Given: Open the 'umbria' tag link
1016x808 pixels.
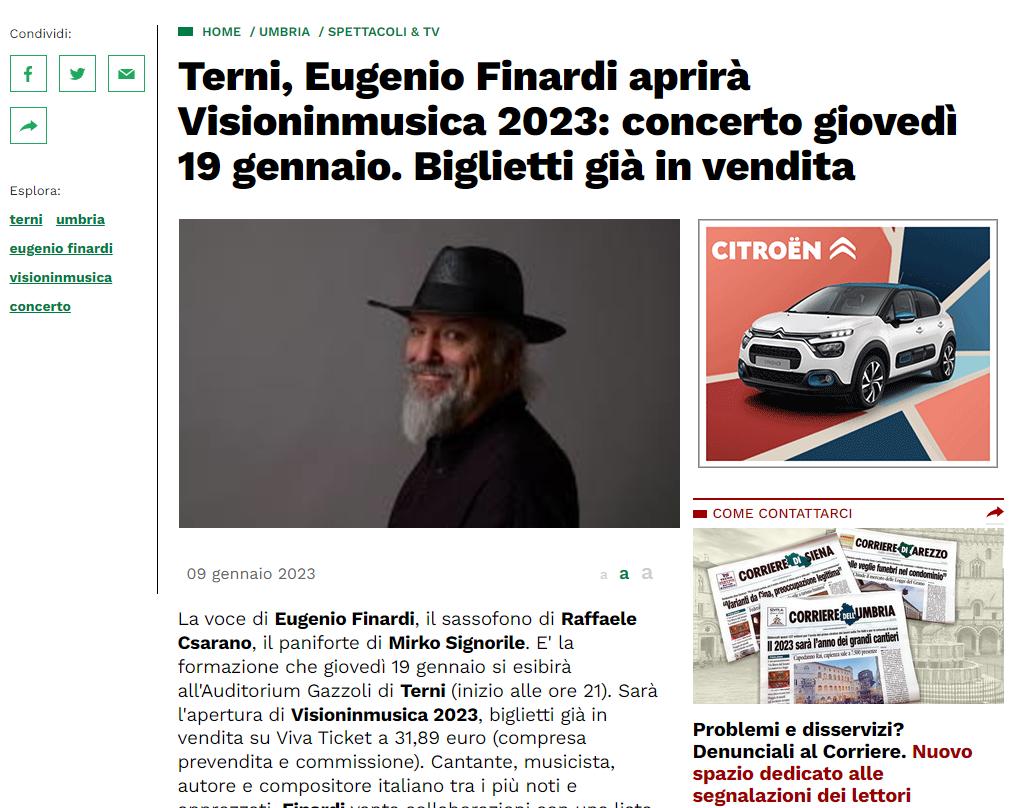Looking at the screenshot, I should pos(80,219).
